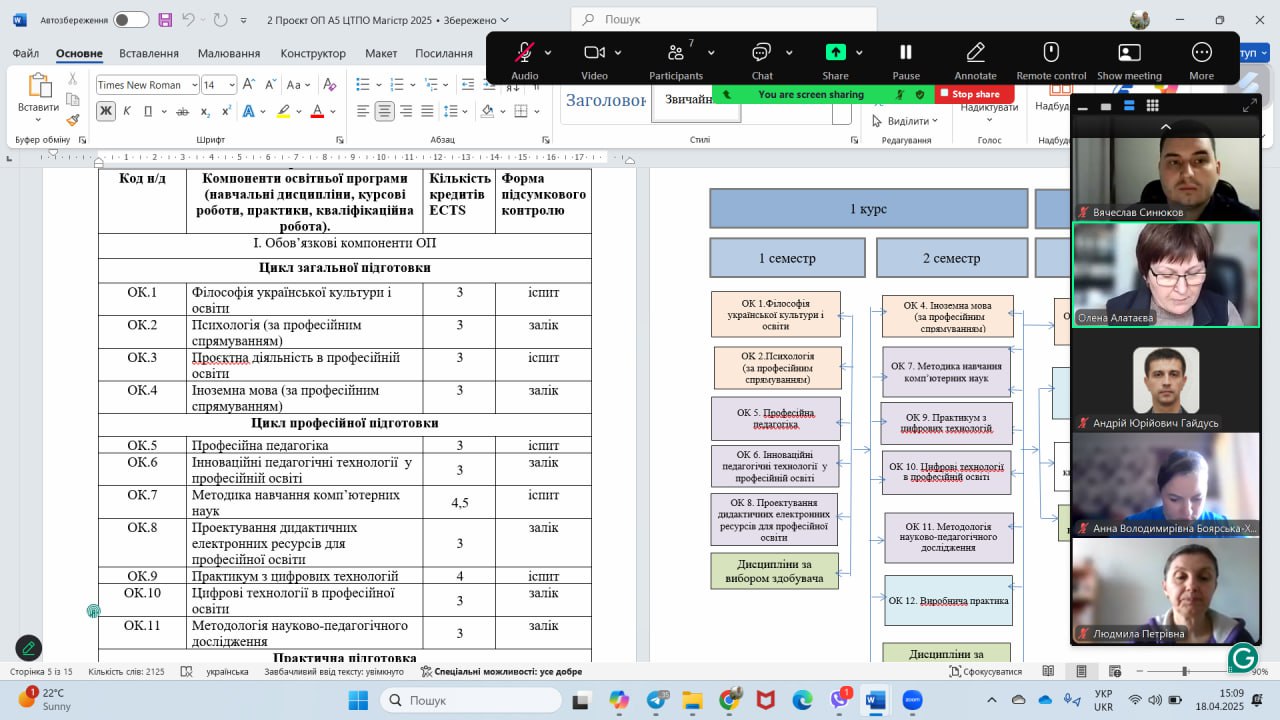The image size is (1280, 720).
Task: Open the Zoom app from the taskbar
Action: click(x=911, y=700)
